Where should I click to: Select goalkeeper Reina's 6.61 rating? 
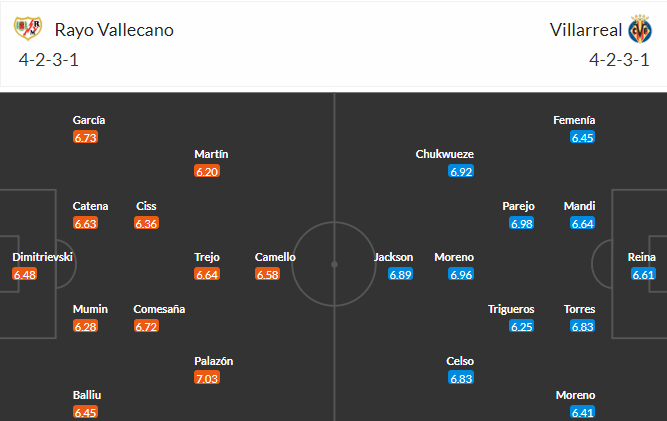(x=643, y=274)
